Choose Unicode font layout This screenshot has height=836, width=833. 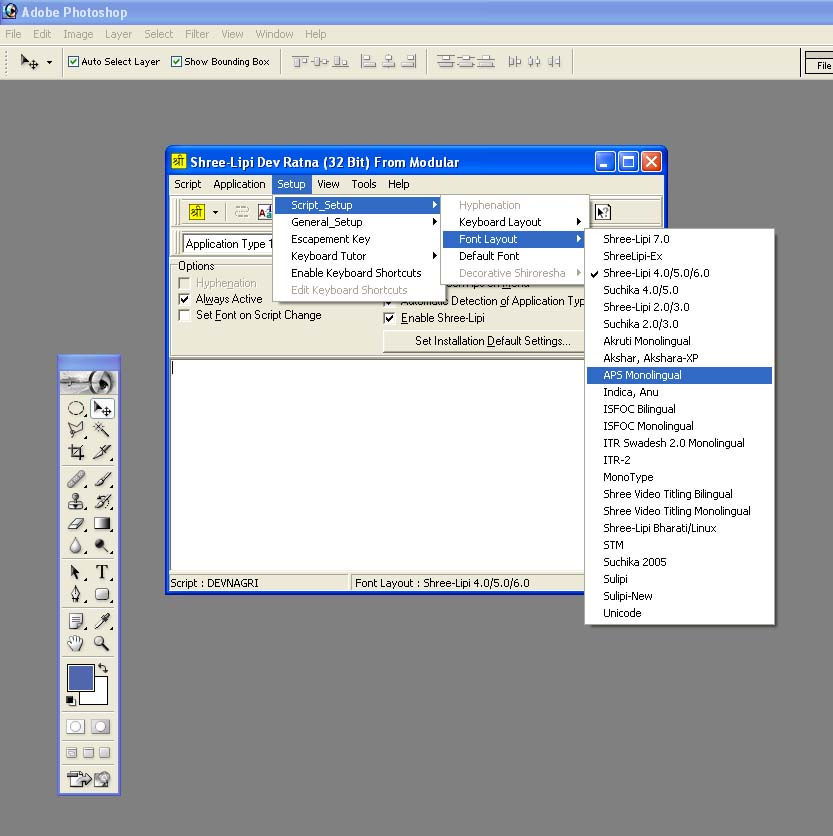(679, 613)
